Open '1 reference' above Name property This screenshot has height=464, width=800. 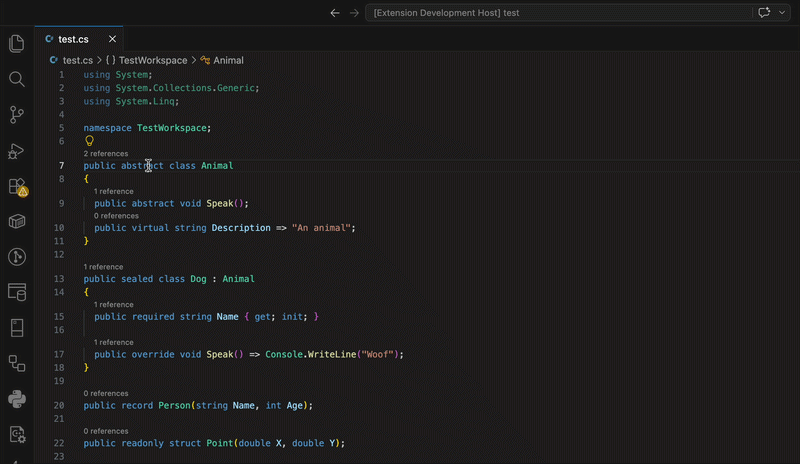(x=113, y=305)
